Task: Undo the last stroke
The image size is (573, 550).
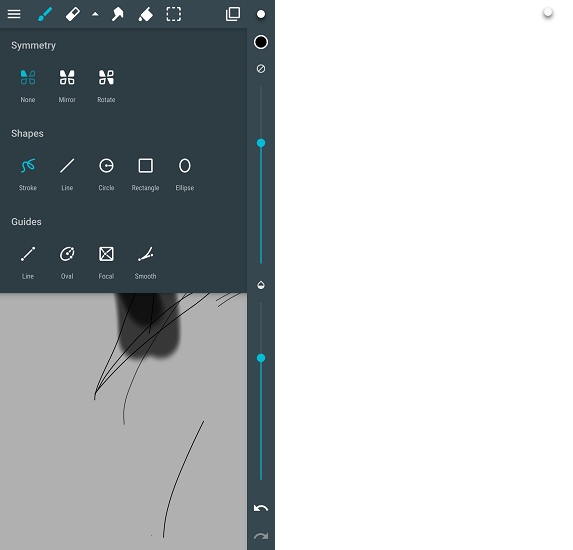Action: point(261,508)
